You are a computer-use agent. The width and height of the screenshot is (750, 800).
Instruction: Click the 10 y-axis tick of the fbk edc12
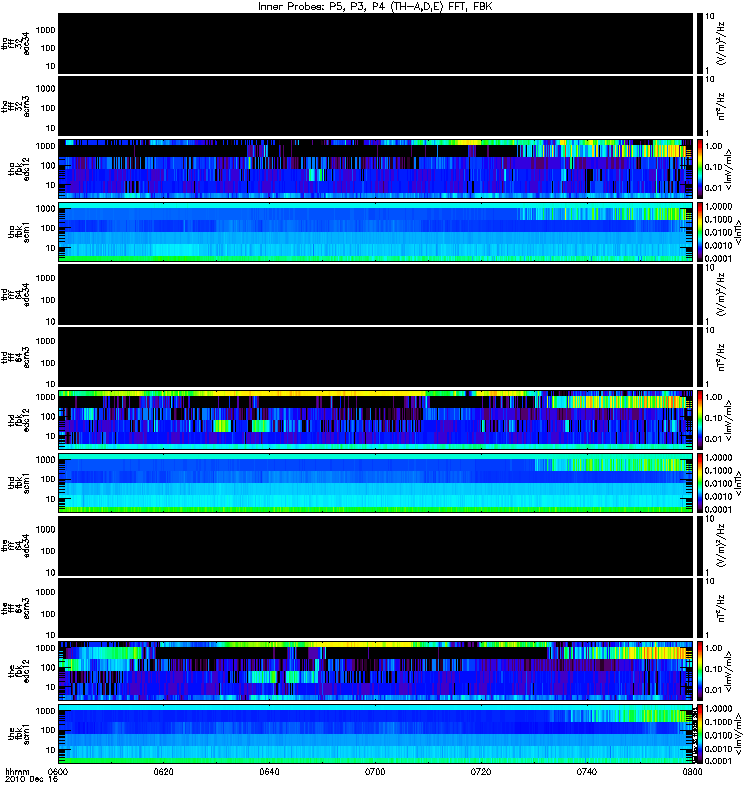tap(50, 687)
